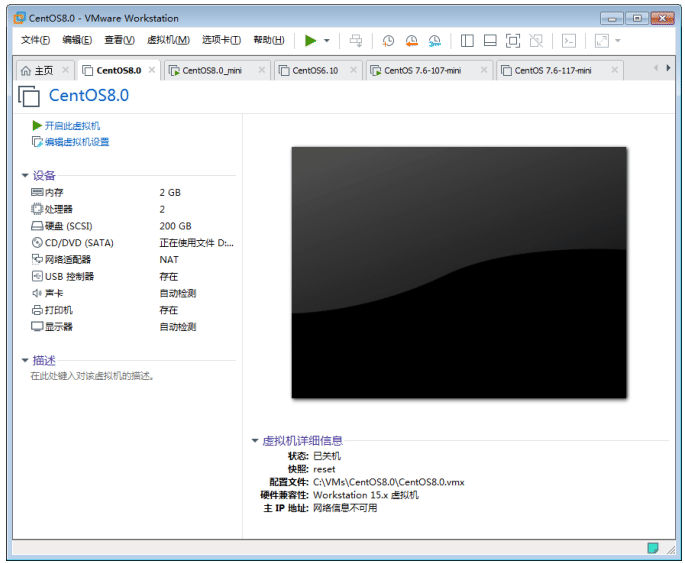Open the 虚拟机(M) menu

click(x=168, y=40)
